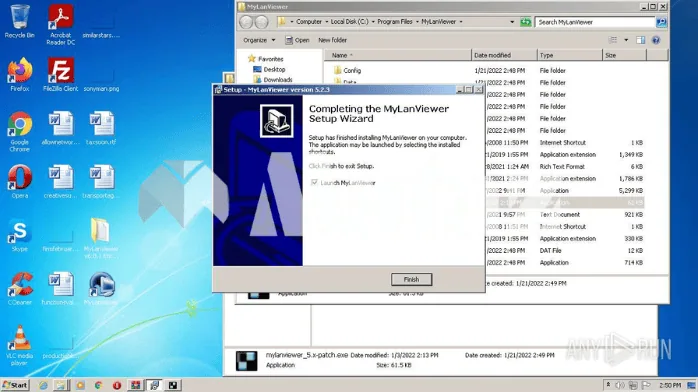Expand address bar history dropdown
This screenshot has width=698, height=392.
(x=512, y=22)
